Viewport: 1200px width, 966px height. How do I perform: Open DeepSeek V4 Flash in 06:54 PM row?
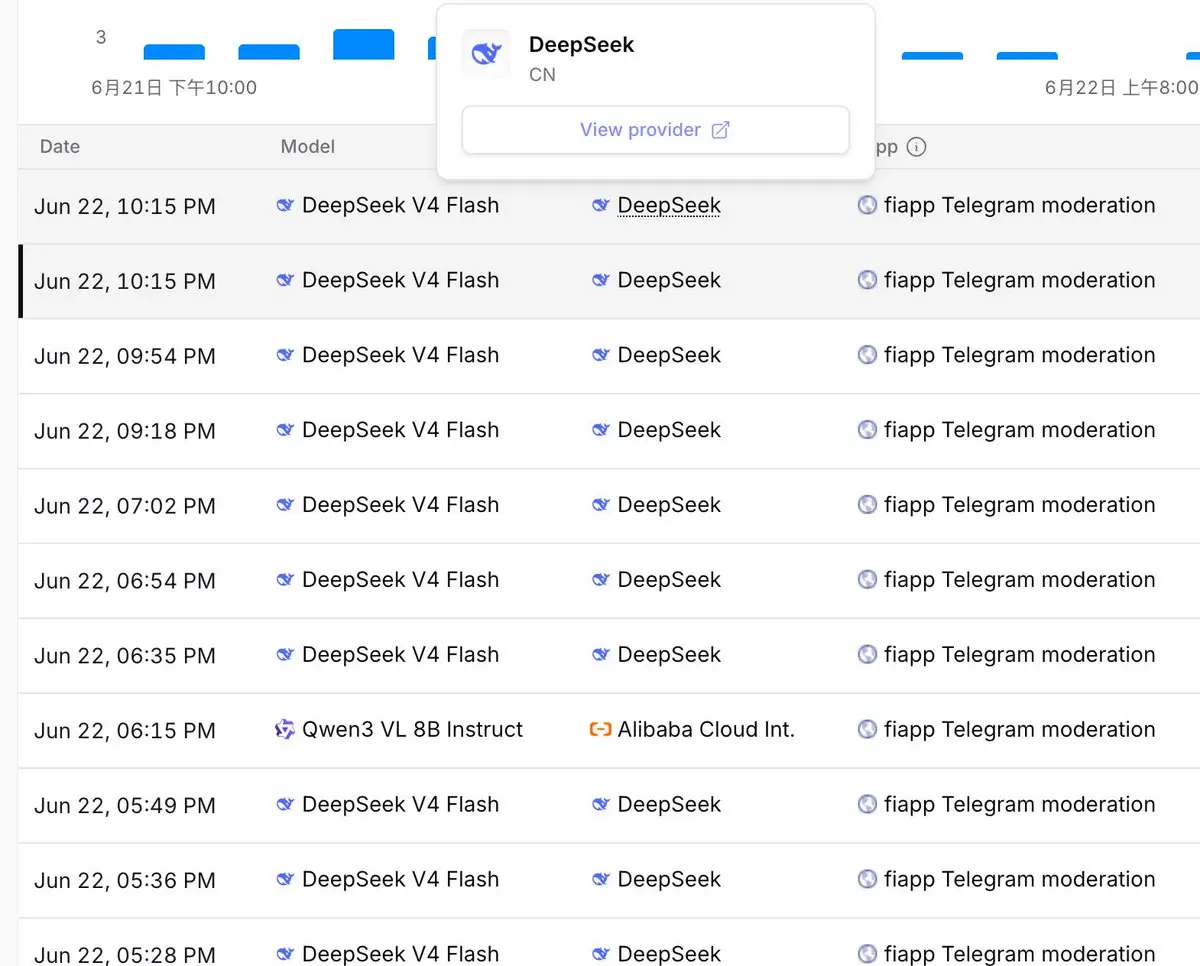[400, 580]
